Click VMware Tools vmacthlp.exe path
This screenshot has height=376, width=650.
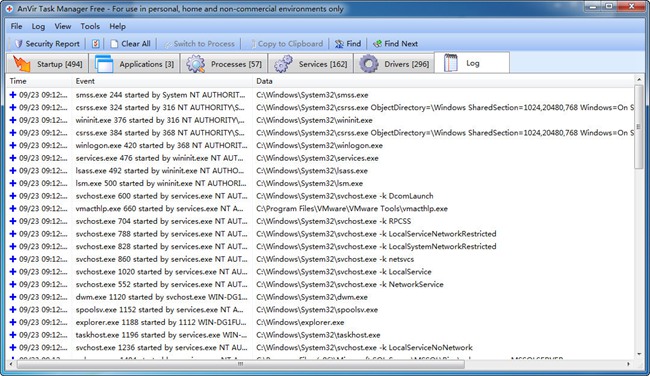click(352, 209)
